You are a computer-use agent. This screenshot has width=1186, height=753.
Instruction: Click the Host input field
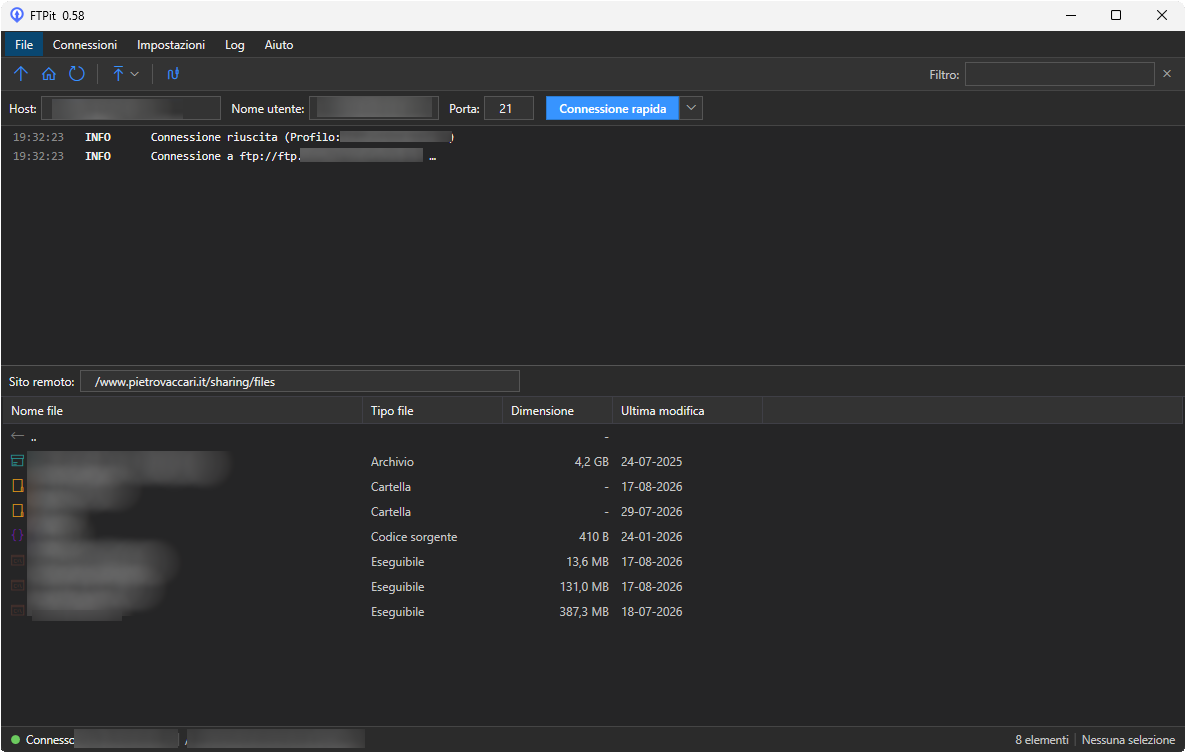[x=131, y=108]
